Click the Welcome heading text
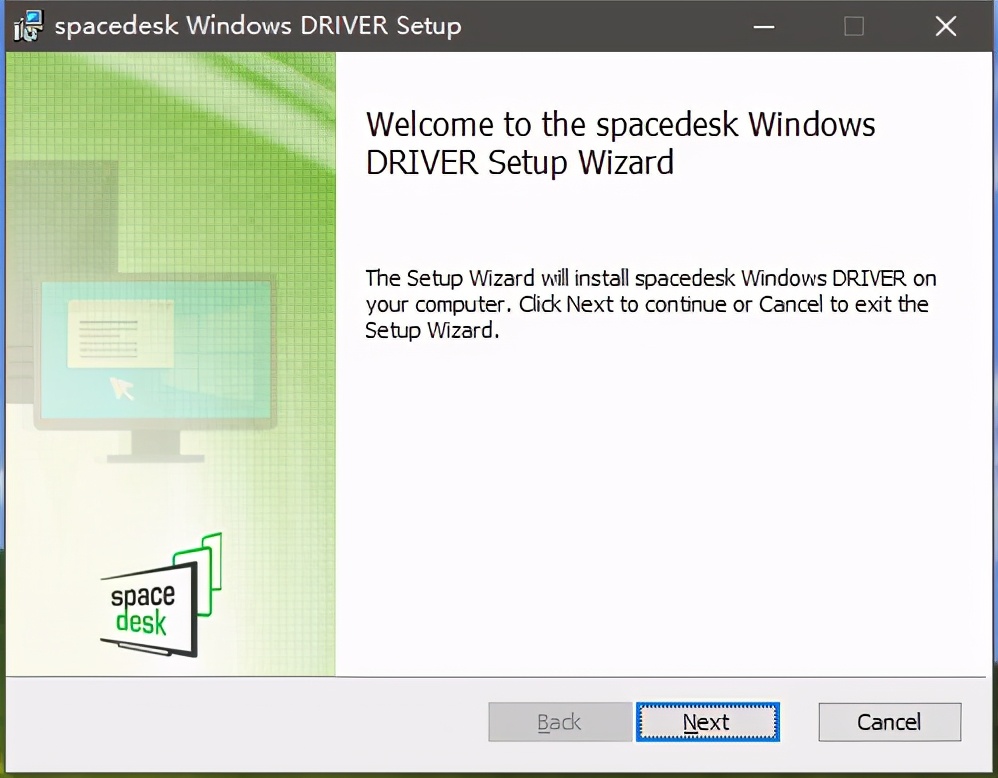The width and height of the screenshot is (998, 778). click(620, 142)
